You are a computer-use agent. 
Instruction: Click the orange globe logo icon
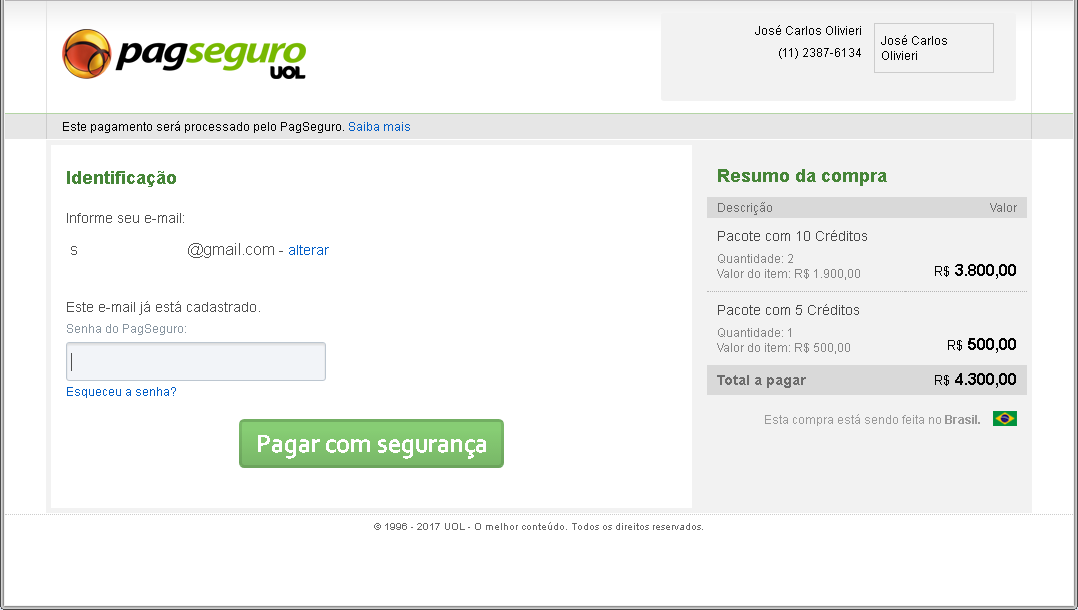tap(87, 54)
